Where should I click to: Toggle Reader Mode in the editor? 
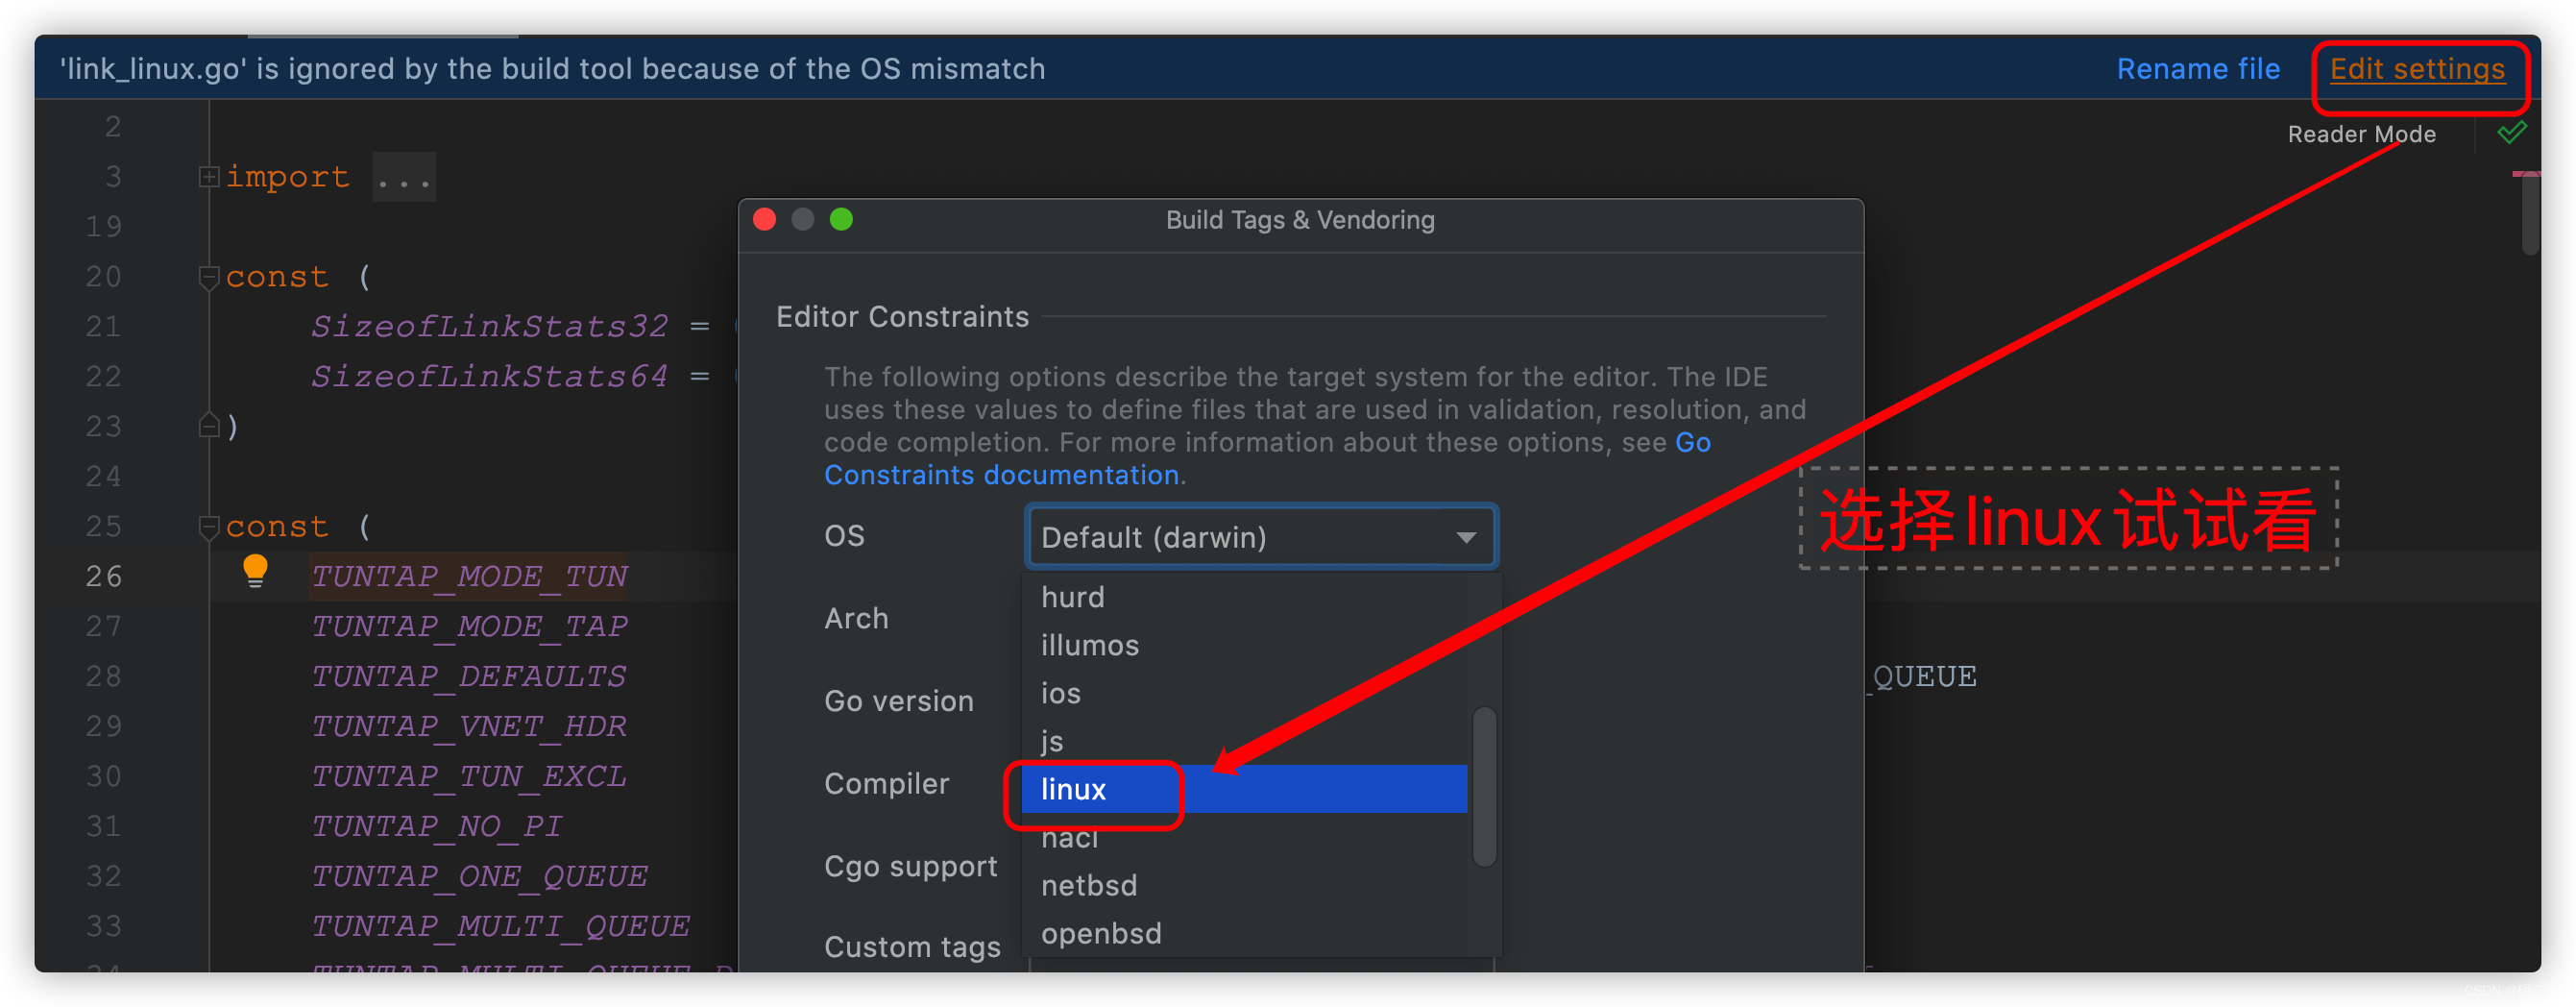[2361, 134]
